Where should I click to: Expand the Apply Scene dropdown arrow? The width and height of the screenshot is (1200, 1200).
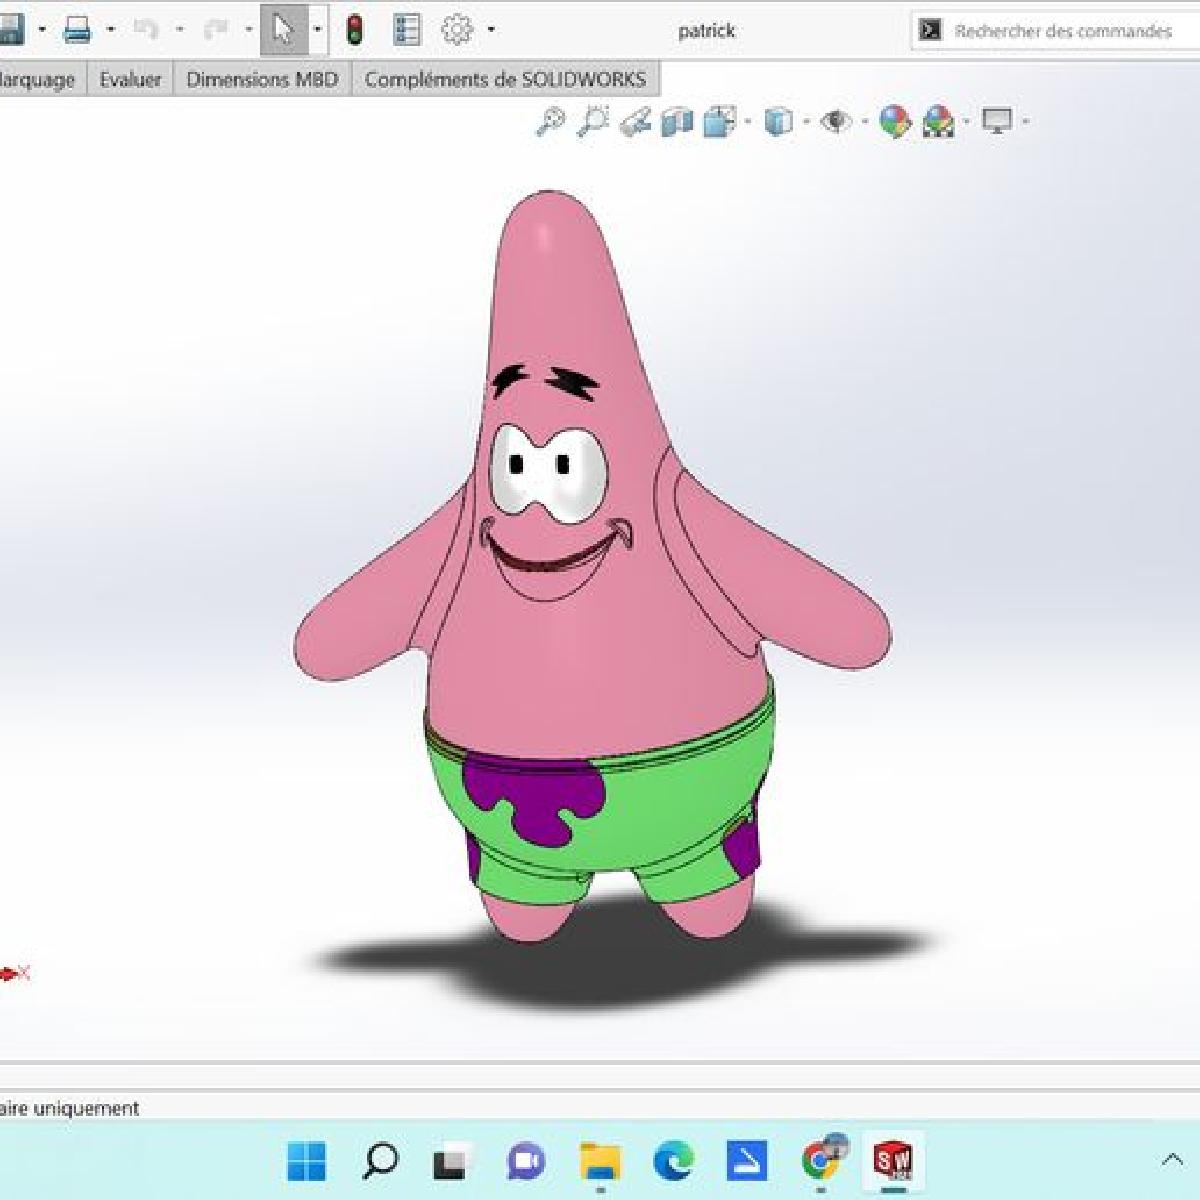pyautogui.click(x=966, y=122)
